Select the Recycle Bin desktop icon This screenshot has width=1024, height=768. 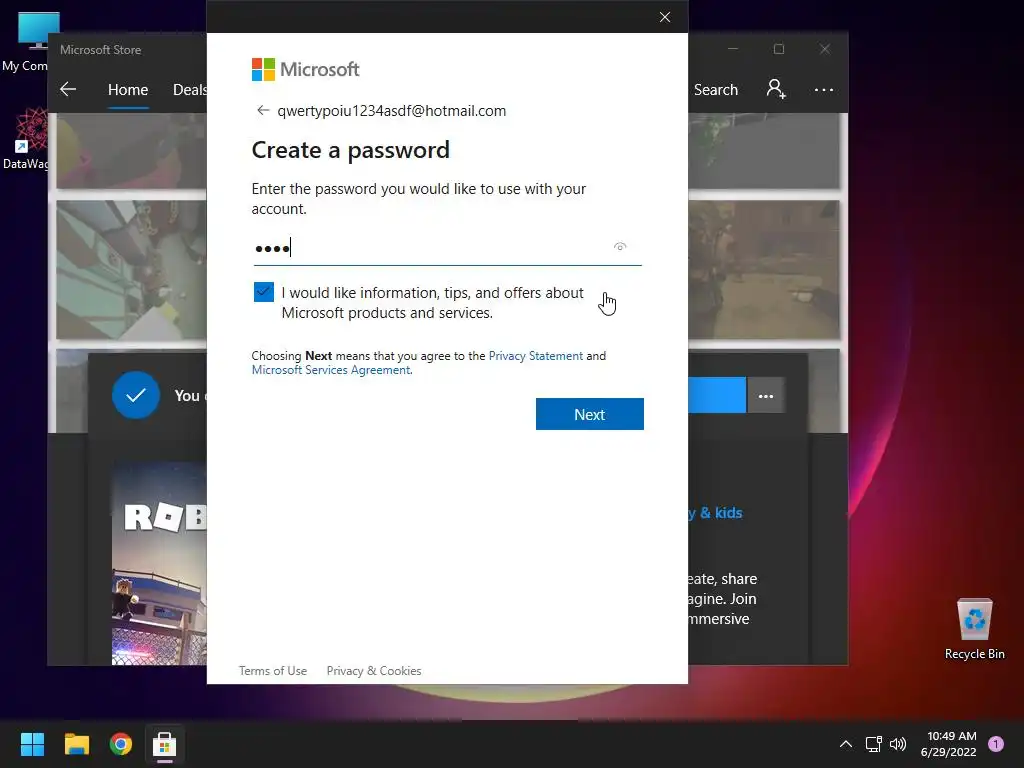974,629
